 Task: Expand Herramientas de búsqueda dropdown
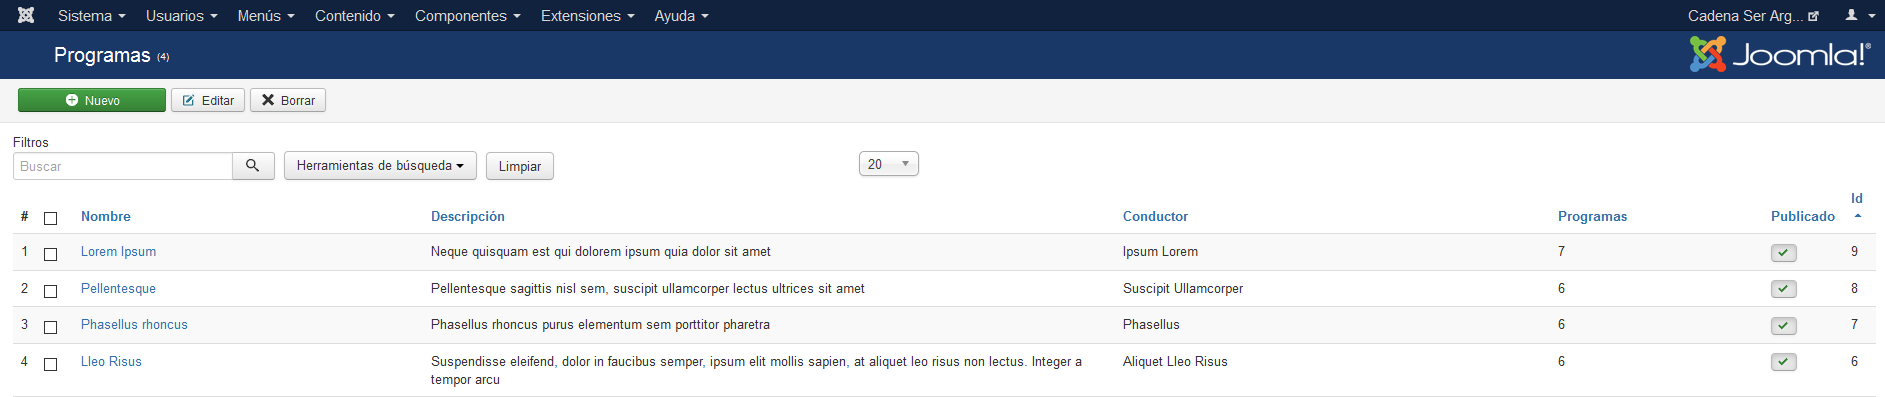[380, 166]
